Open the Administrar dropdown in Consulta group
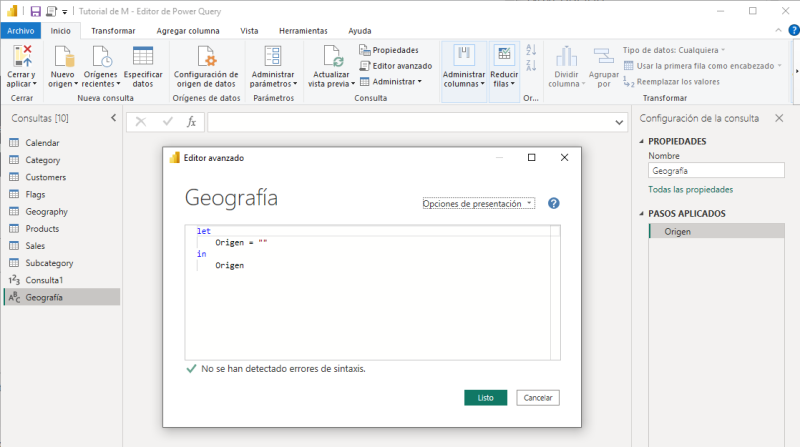The height and width of the screenshot is (447, 800). coord(391,82)
